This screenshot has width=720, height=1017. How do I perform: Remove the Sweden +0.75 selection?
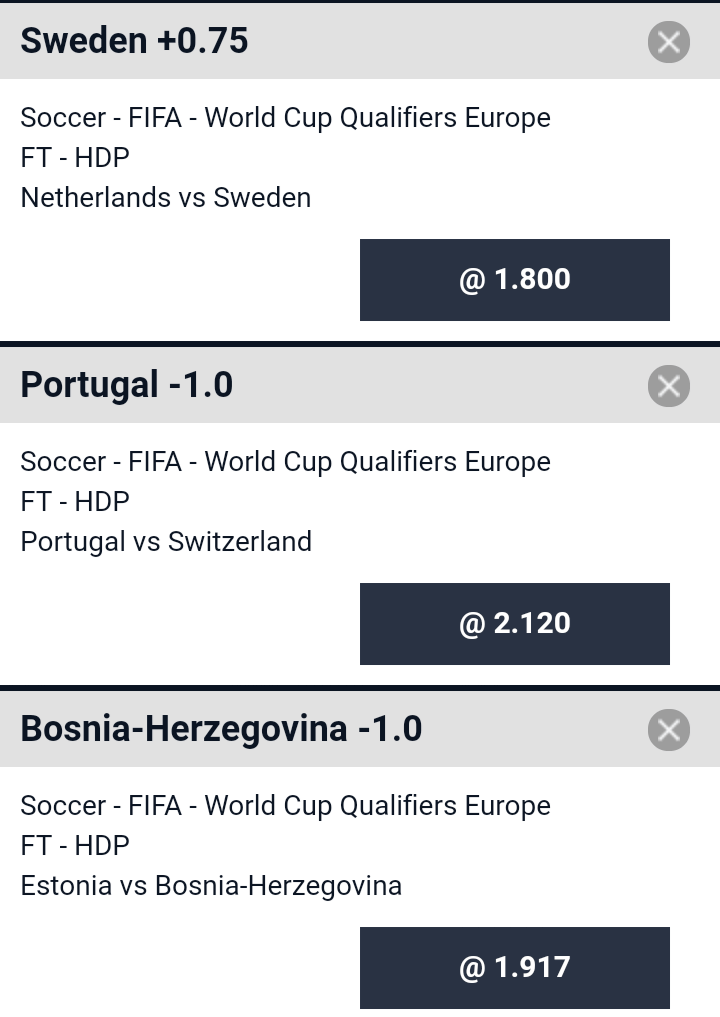tap(669, 42)
